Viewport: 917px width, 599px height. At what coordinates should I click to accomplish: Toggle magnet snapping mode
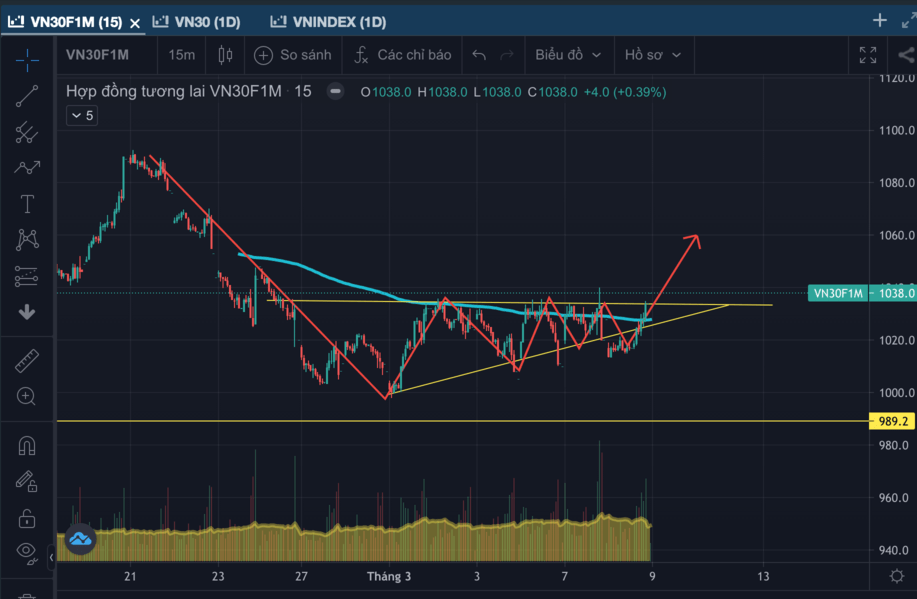pyautogui.click(x=27, y=446)
